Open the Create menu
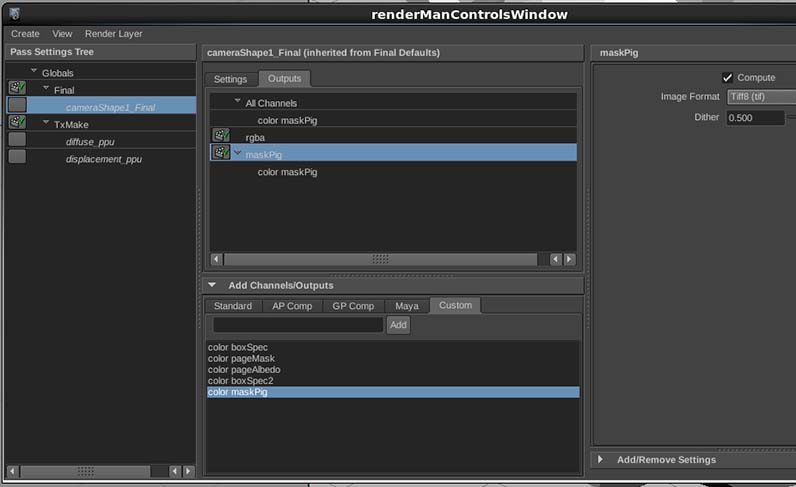Viewport: 796px width, 487px height. pyautogui.click(x=25, y=34)
